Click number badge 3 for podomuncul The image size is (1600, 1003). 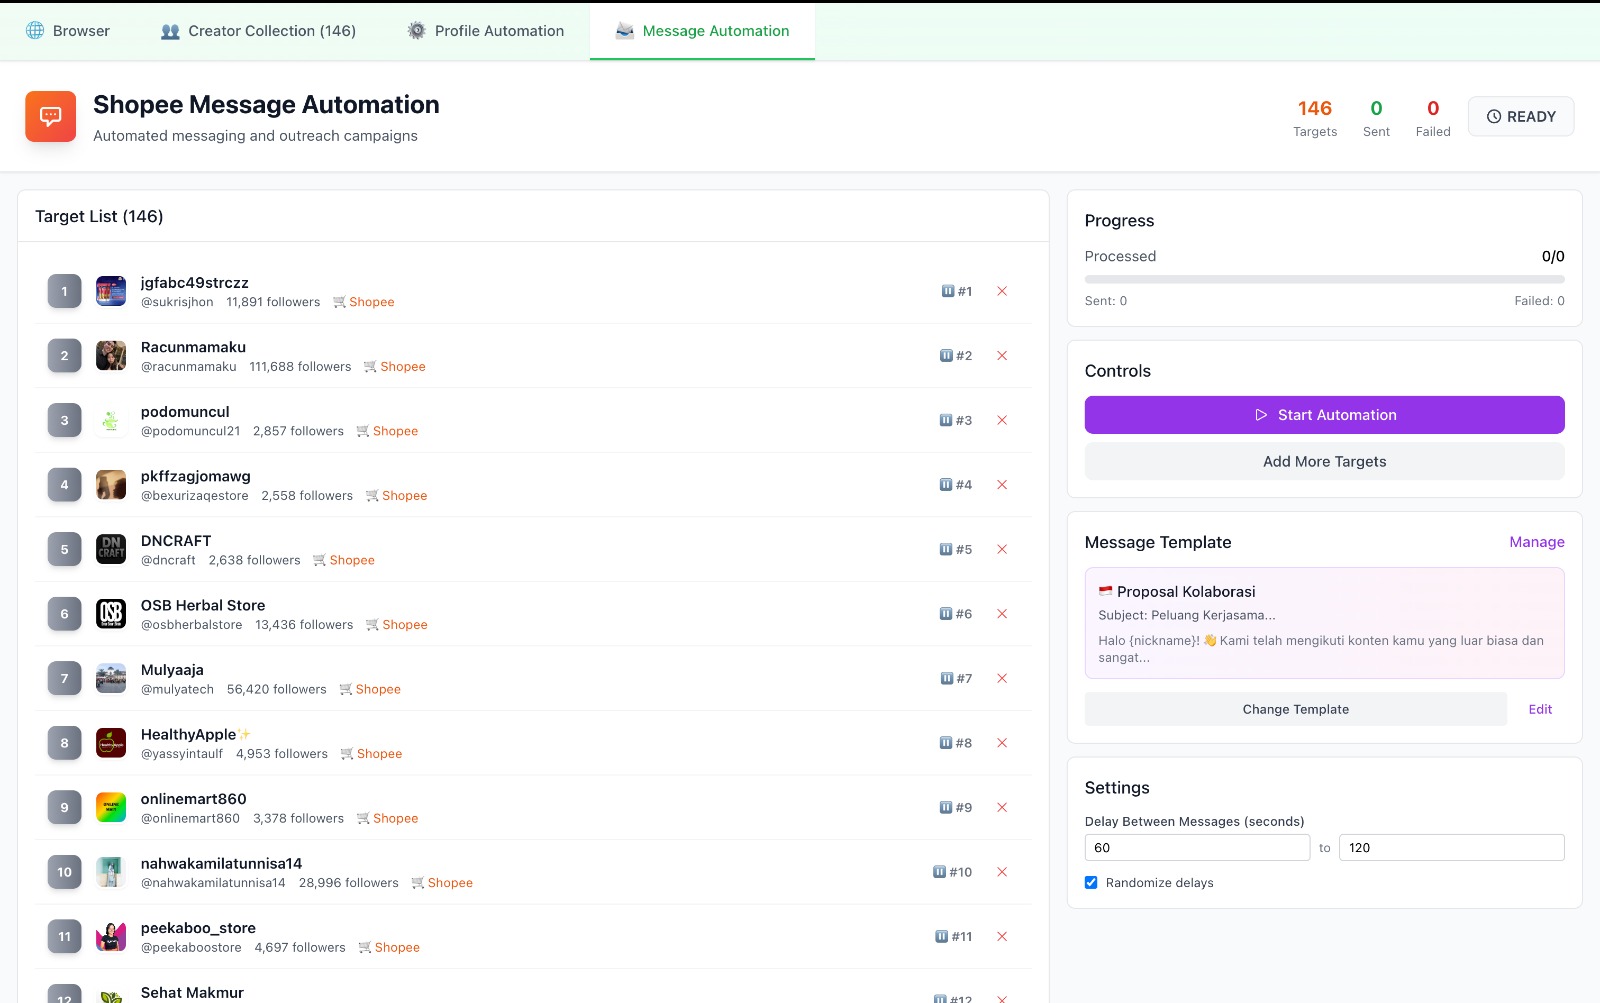pos(64,420)
